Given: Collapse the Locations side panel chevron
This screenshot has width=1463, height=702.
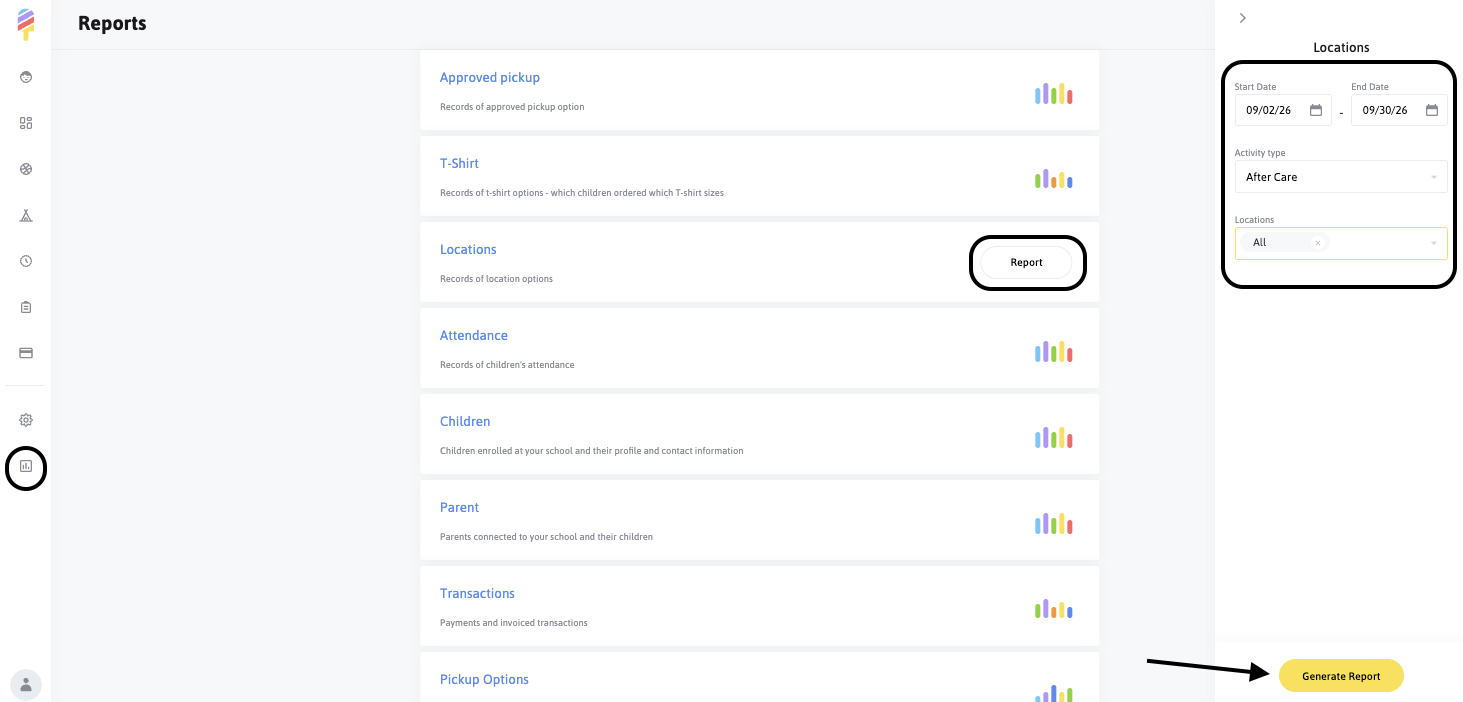Looking at the screenshot, I should tap(1242, 18).
